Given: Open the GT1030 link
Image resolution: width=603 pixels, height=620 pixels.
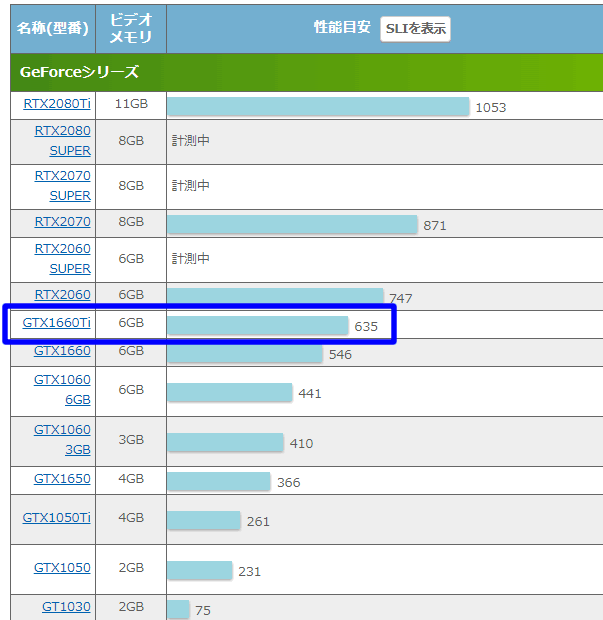Looking at the screenshot, I should [66, 607].
